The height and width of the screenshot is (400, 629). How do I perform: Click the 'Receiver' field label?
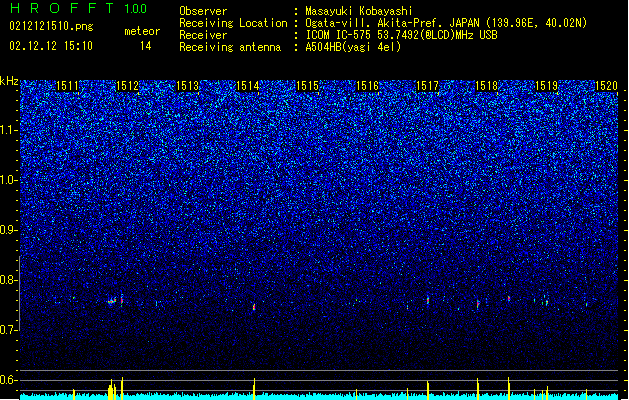point(203,35)
